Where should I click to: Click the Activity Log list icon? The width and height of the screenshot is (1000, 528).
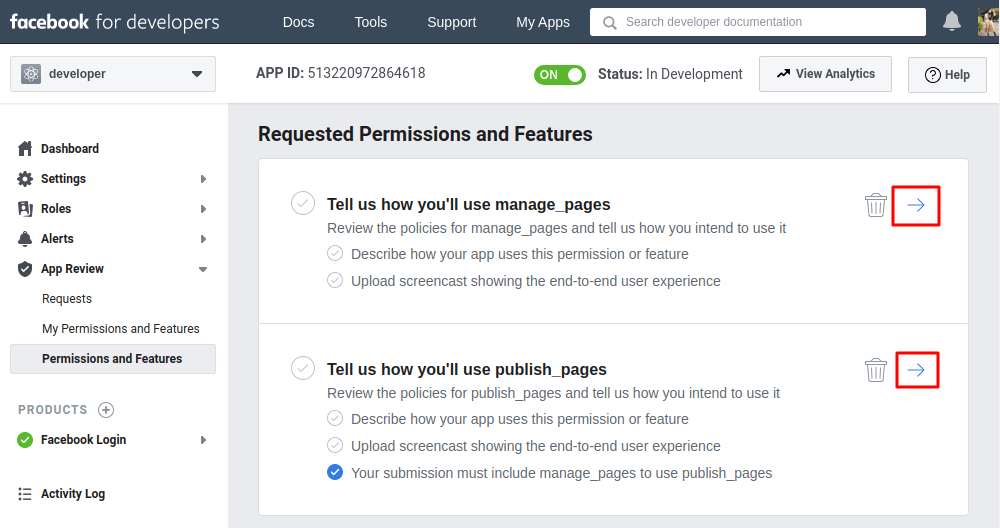coord(25,494)
